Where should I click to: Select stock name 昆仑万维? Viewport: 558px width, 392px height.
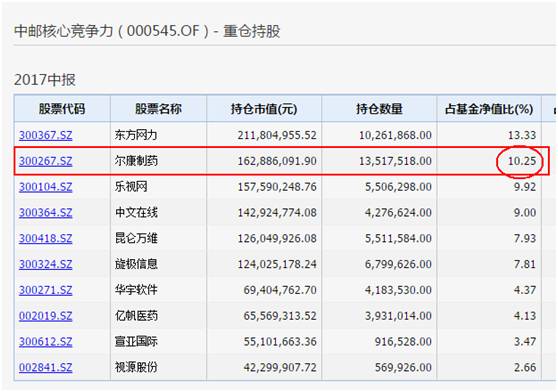(136, 238)
